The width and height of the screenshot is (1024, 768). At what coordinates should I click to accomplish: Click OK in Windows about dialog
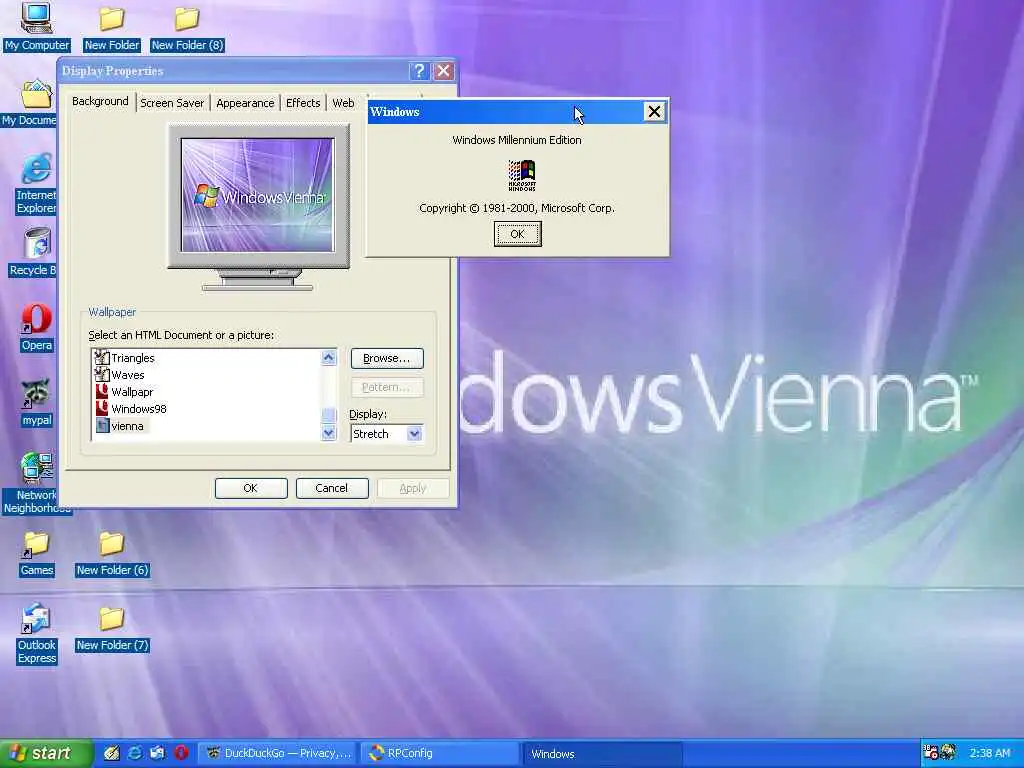517,234
